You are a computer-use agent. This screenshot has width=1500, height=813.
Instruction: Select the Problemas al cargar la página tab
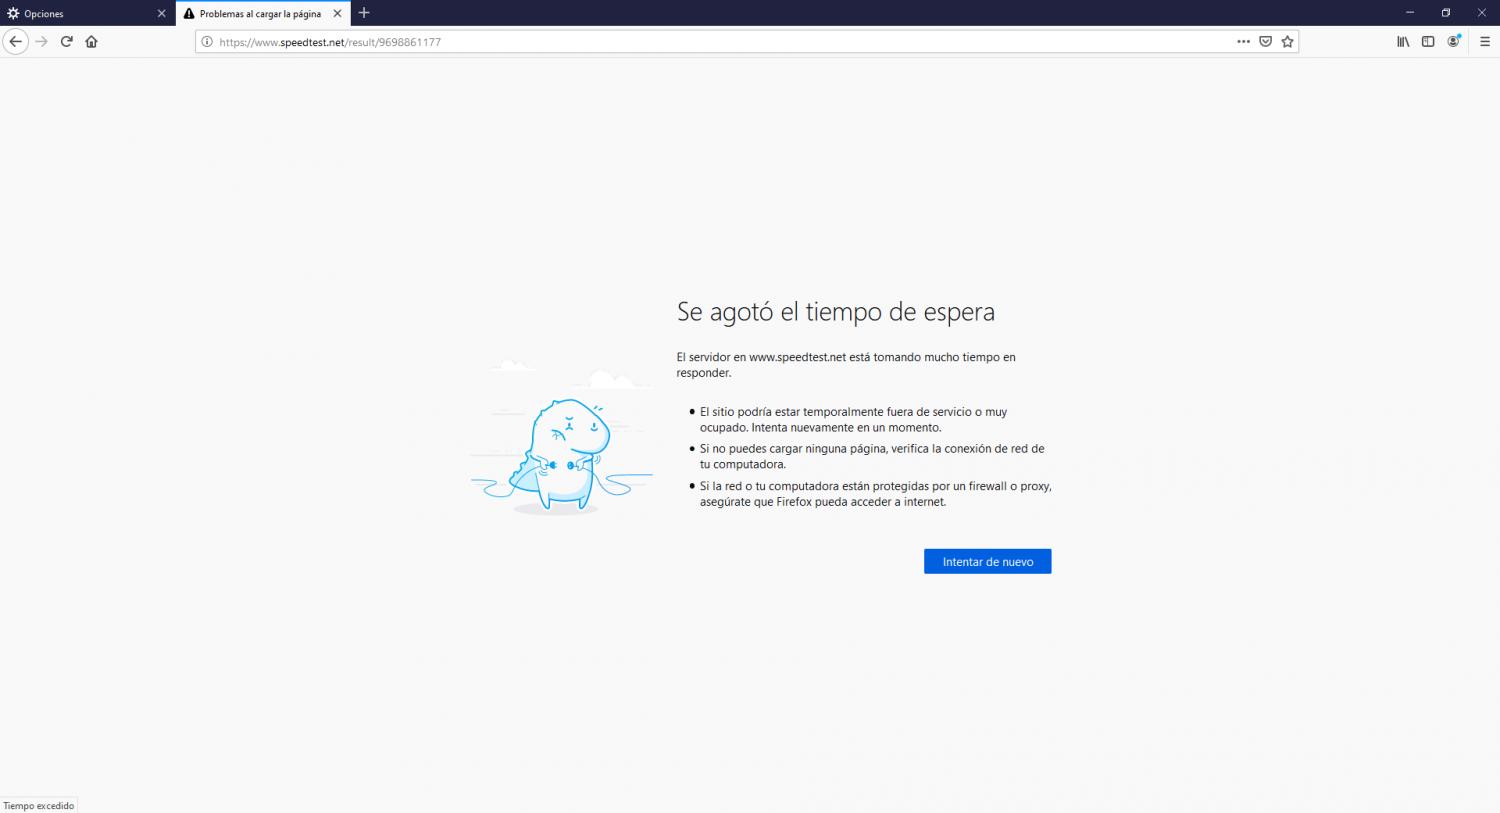[258, 14]
